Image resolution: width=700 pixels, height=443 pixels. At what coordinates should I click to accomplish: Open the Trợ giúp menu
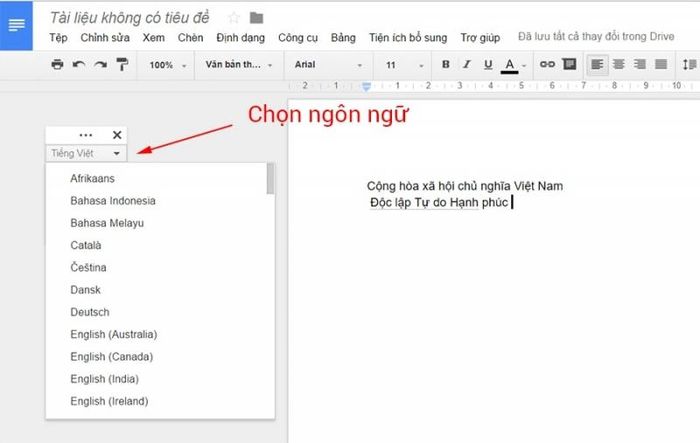point(480,38)
